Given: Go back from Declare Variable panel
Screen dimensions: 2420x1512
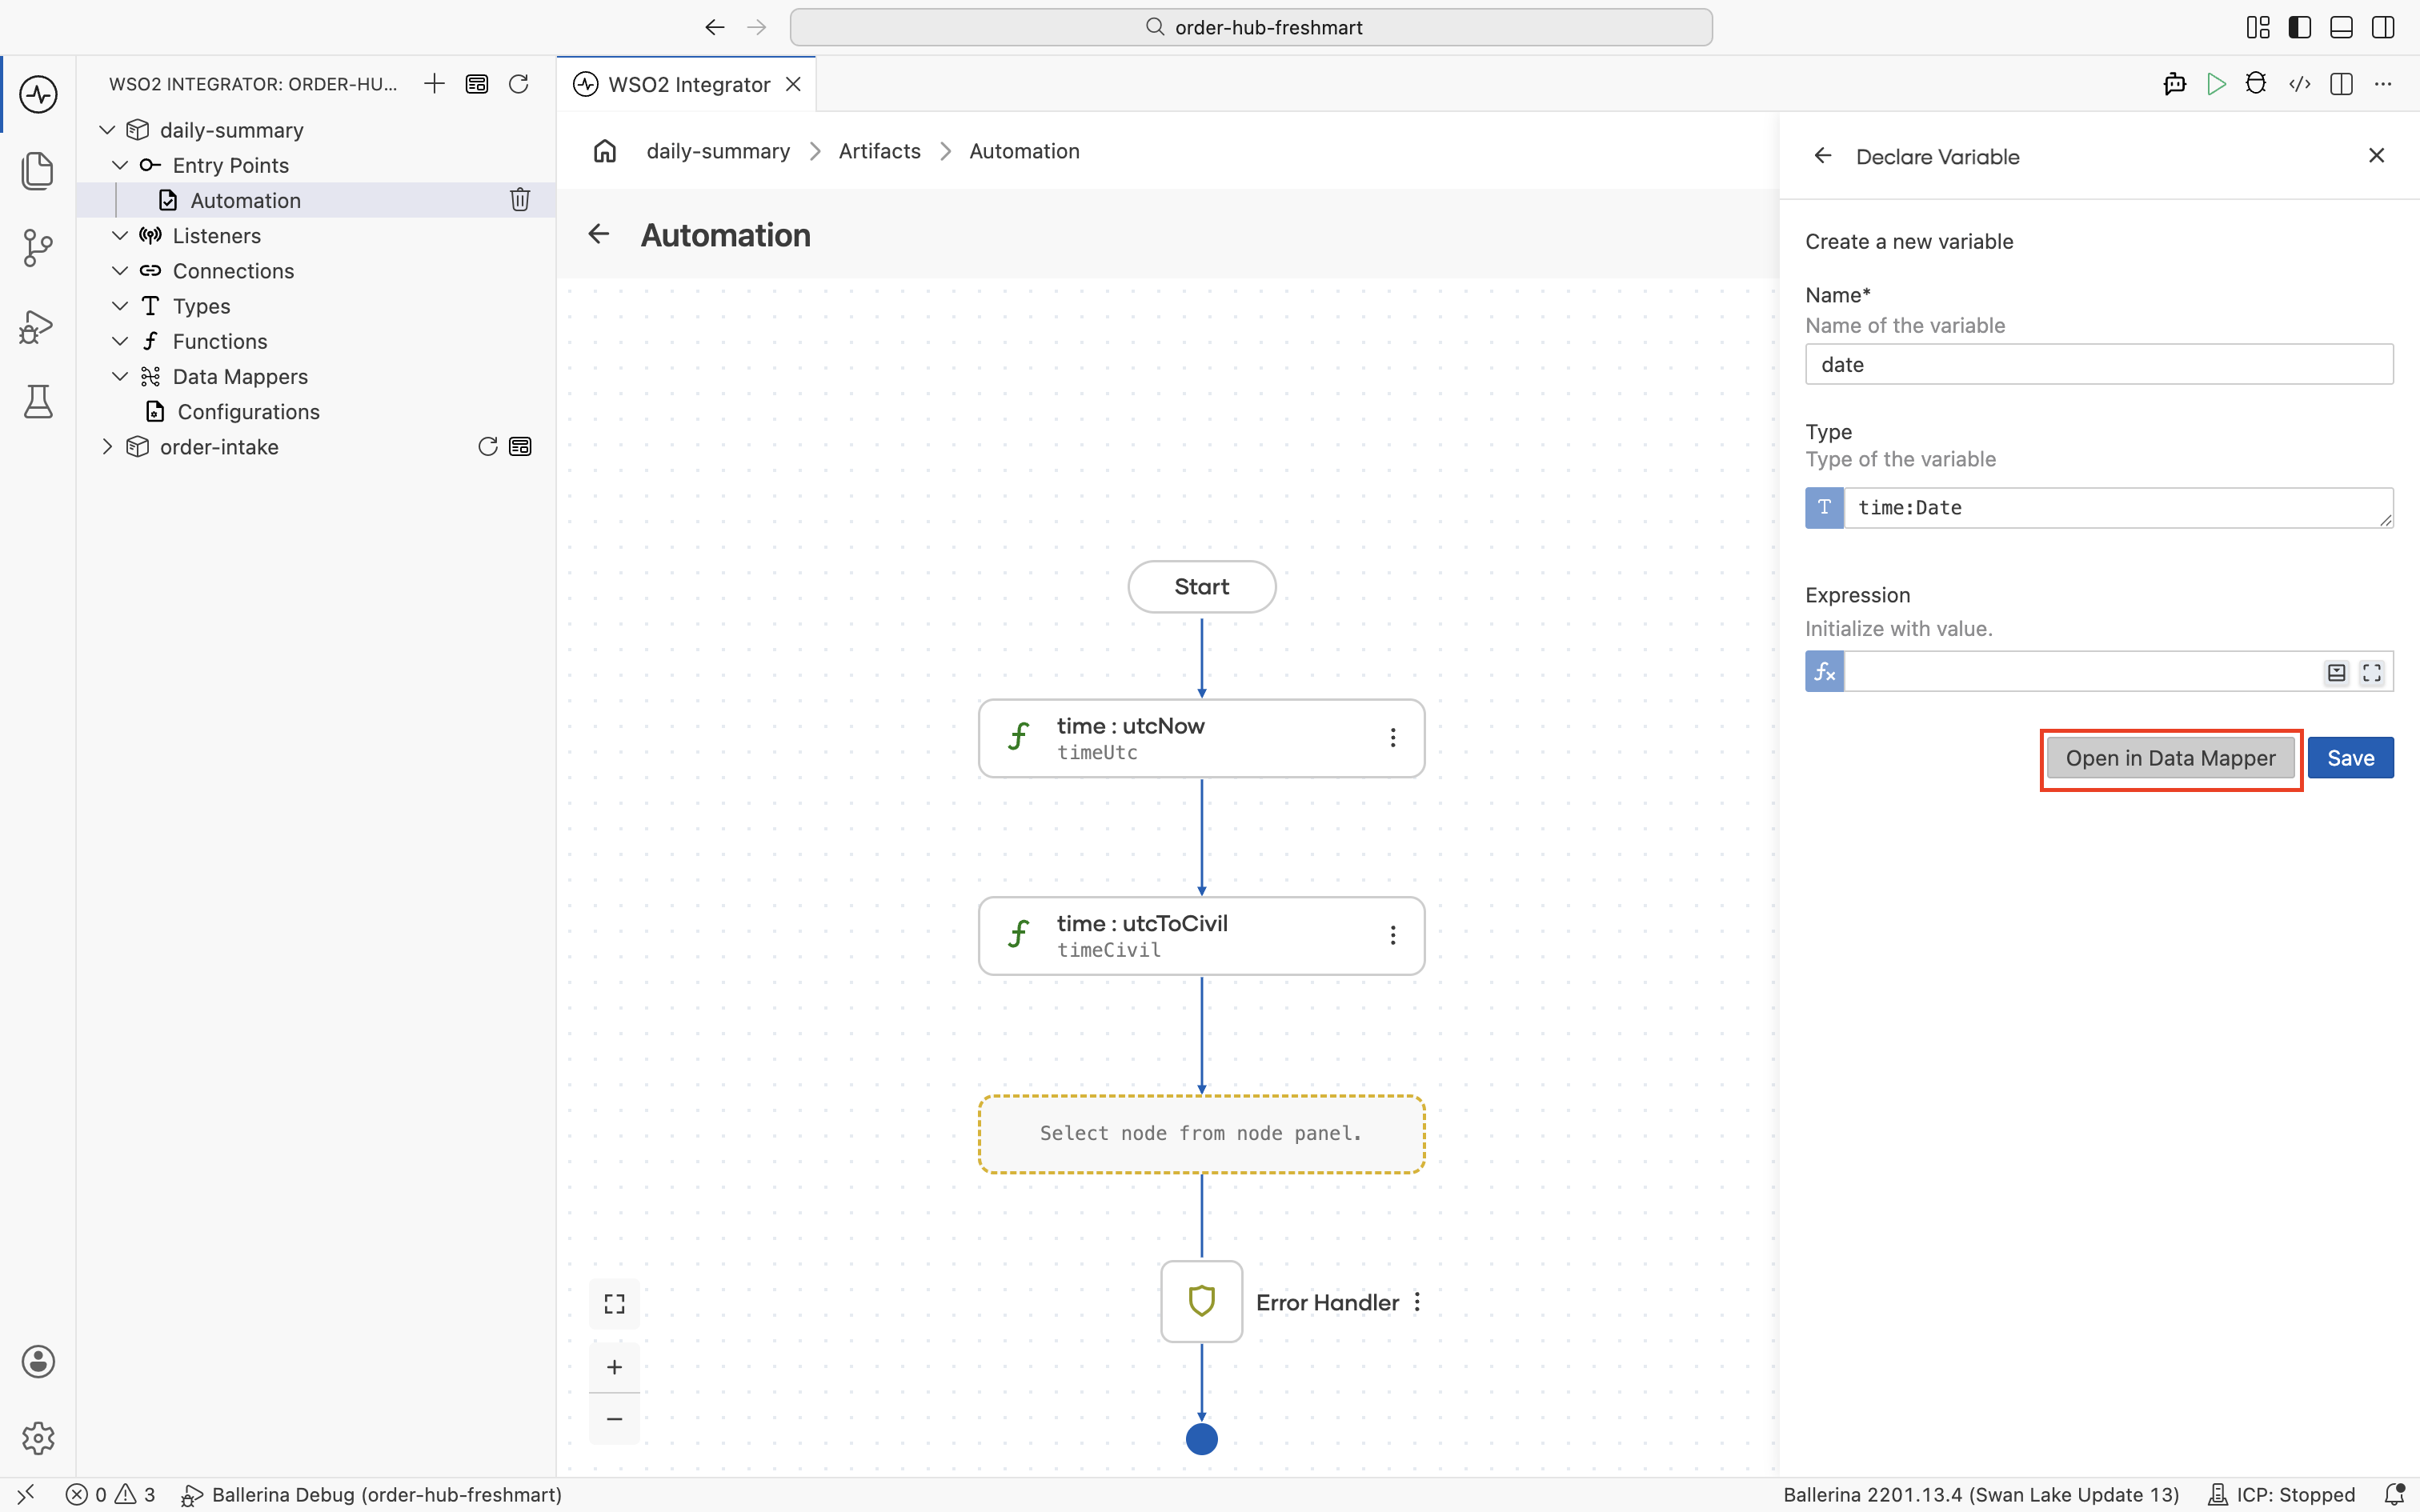Looking at the screenshot, I should (x=1823, y=156).
